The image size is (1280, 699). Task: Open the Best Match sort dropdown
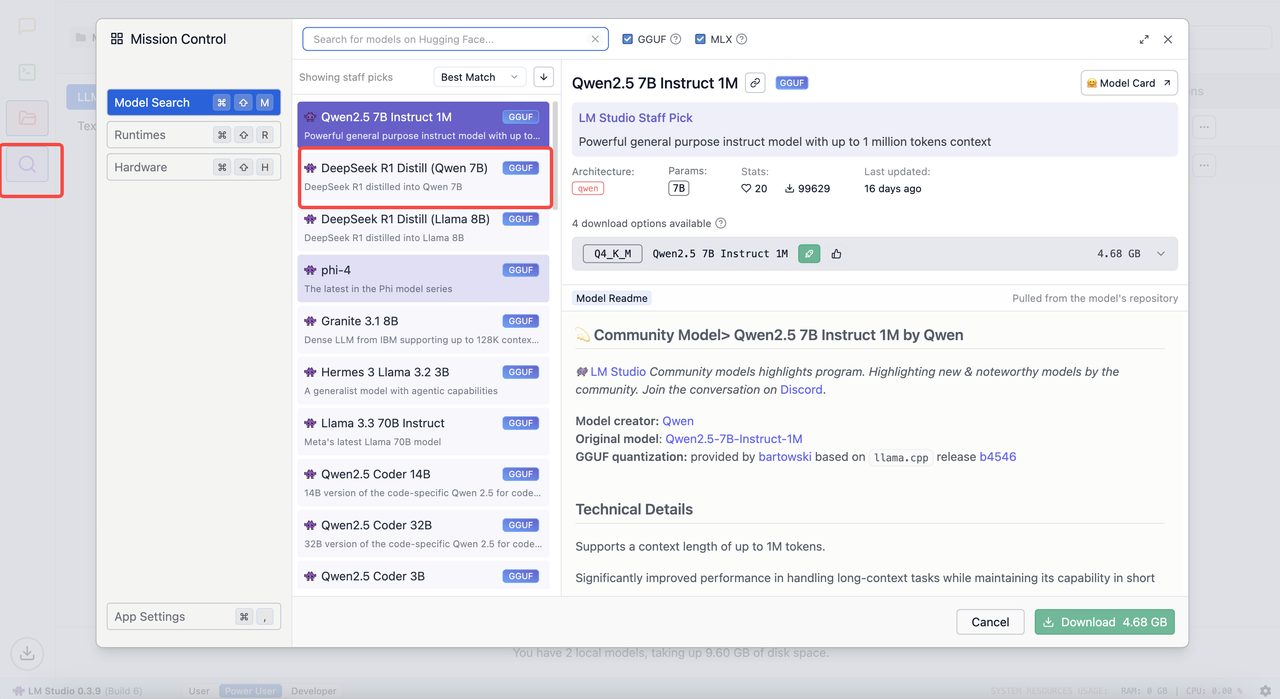click(480, 77)
